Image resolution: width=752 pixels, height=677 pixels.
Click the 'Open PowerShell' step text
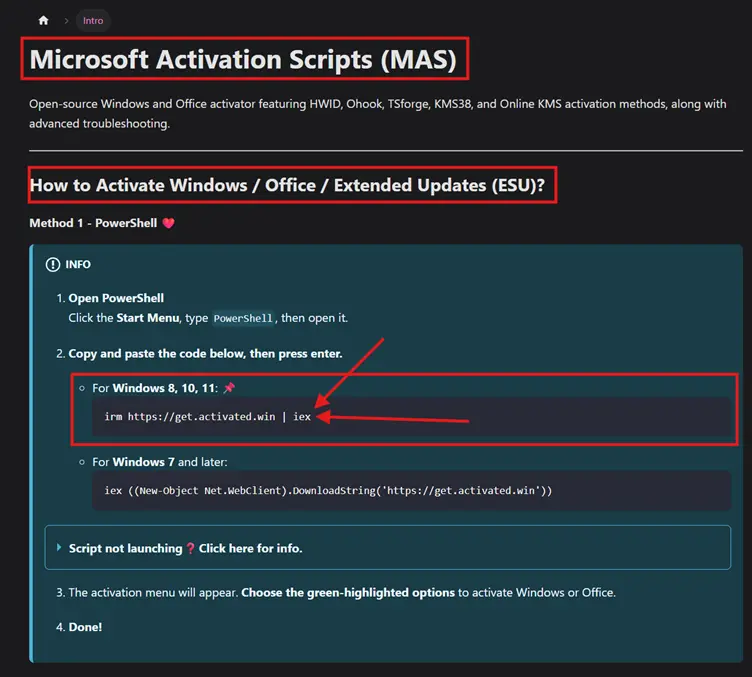tap(116, 298)
